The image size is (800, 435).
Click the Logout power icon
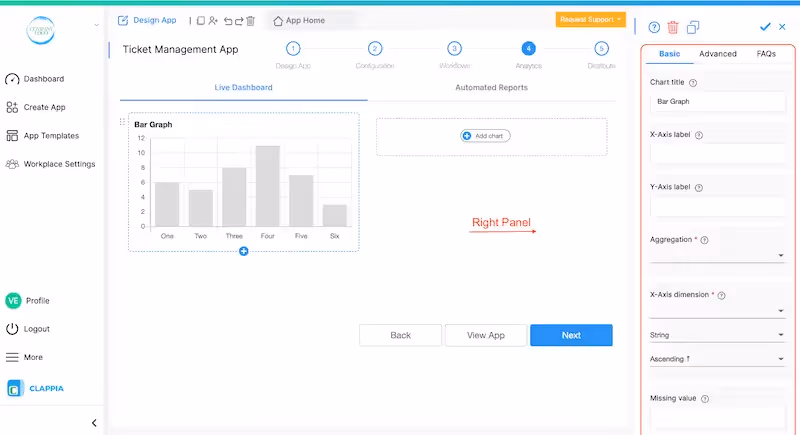coord(12,329)
